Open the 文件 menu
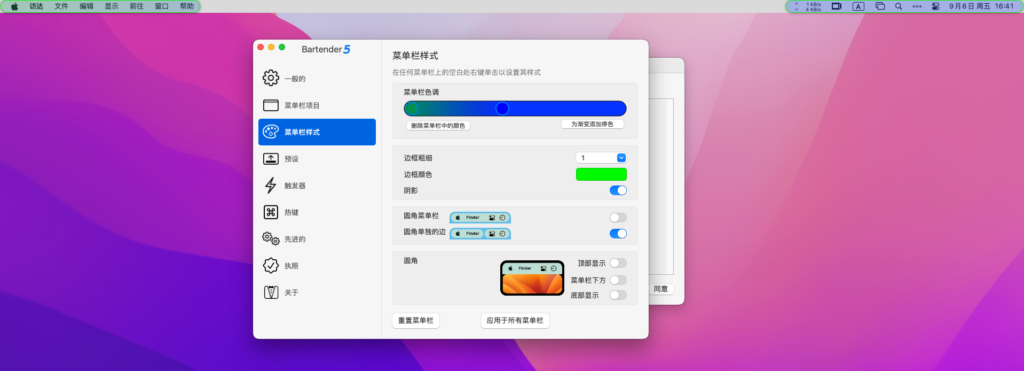This screenshot has height=371, width=1024. [x=61, y=6]
